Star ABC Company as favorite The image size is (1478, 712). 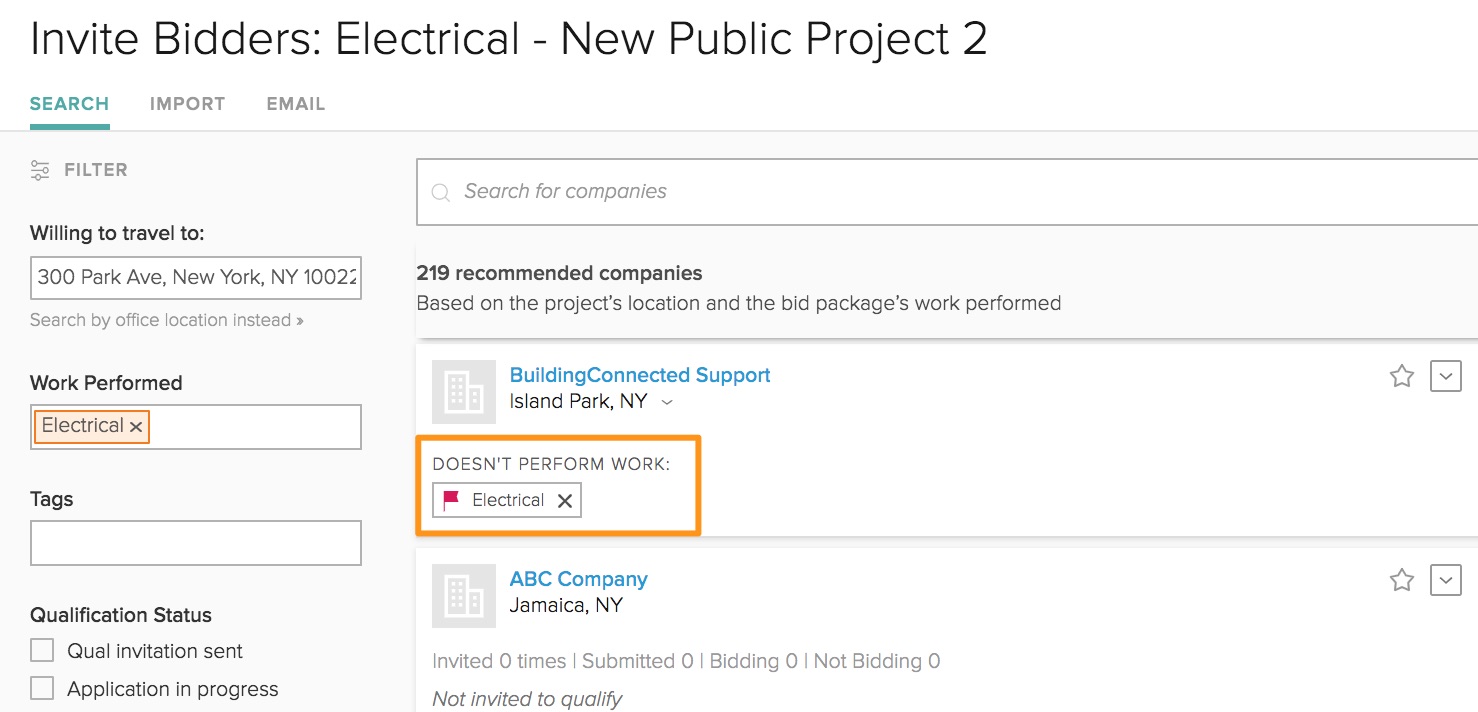click(x=1402, y=580)
